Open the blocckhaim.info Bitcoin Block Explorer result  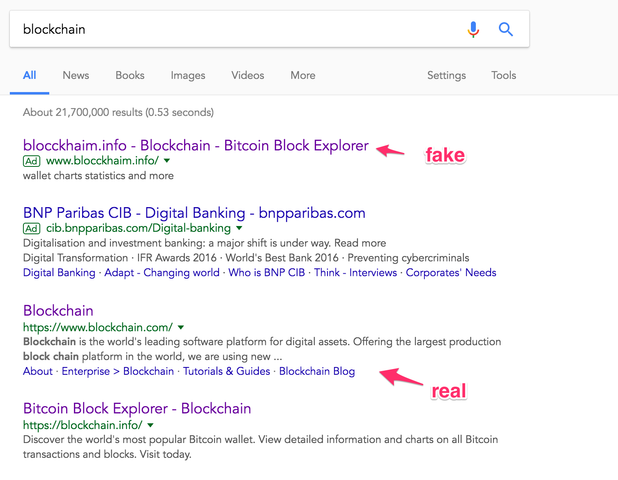pos(196,146)
